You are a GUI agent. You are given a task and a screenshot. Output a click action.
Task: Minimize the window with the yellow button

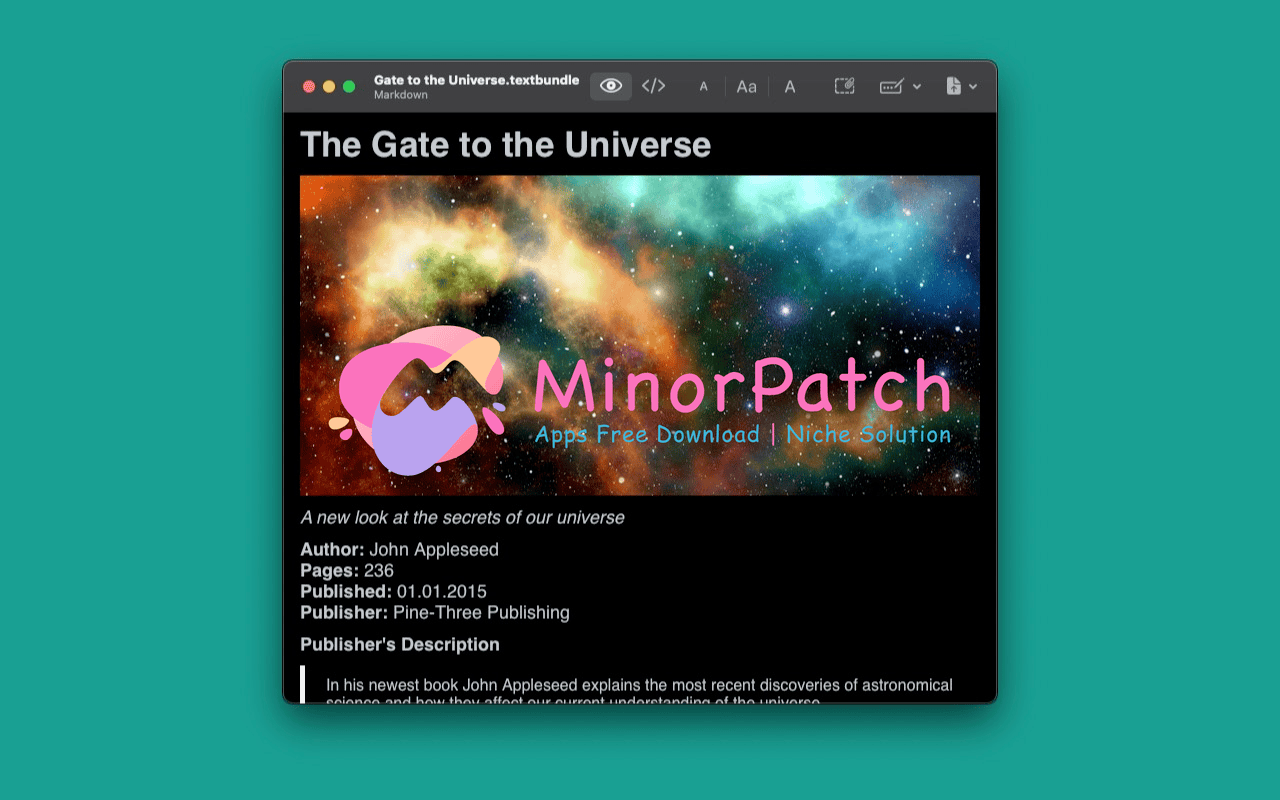pos(329,87)
